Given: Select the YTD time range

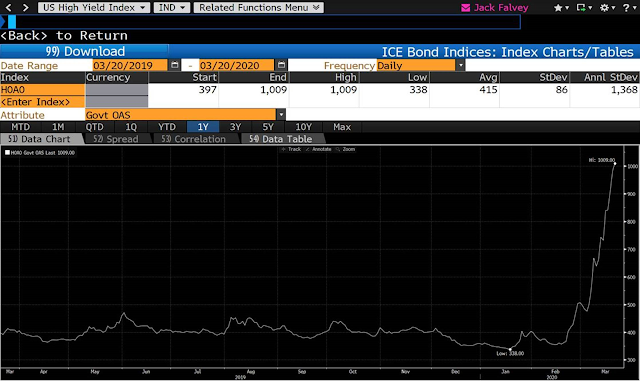Looking at the screenshot, I should [x=167, y=127].
